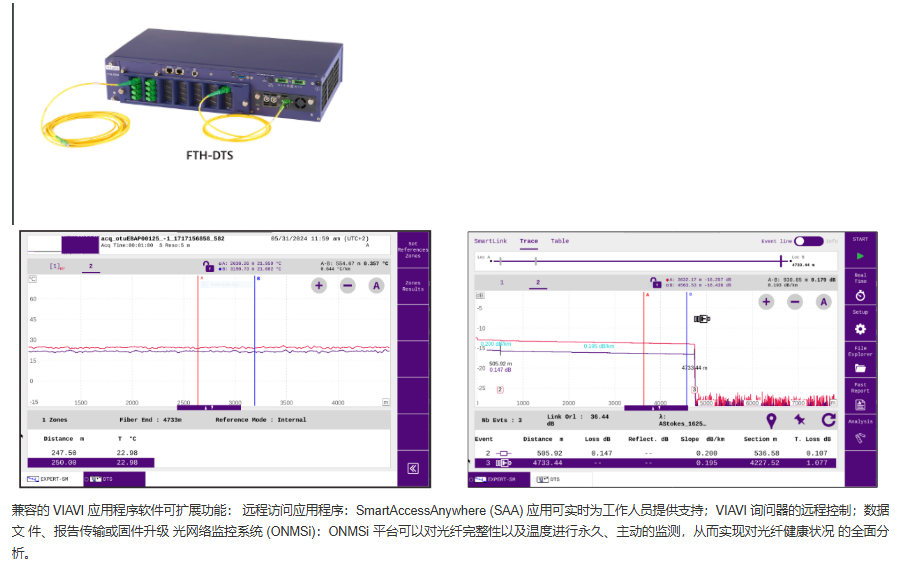Click the START play icon
This screenshot has height=587, width=900.
860,256
